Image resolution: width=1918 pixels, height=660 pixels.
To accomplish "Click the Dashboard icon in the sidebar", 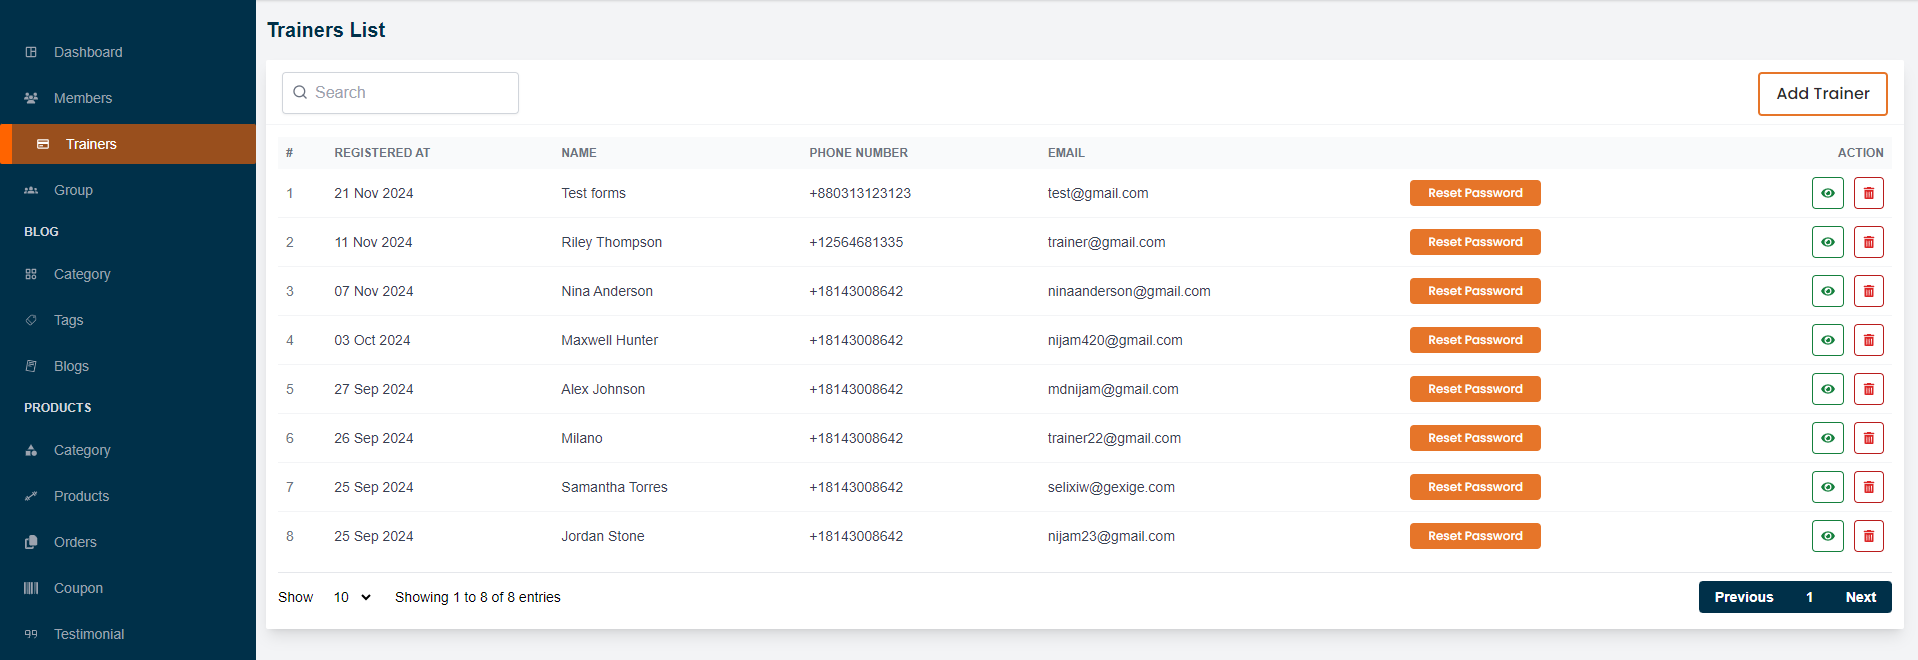I will tap(31, 52).
